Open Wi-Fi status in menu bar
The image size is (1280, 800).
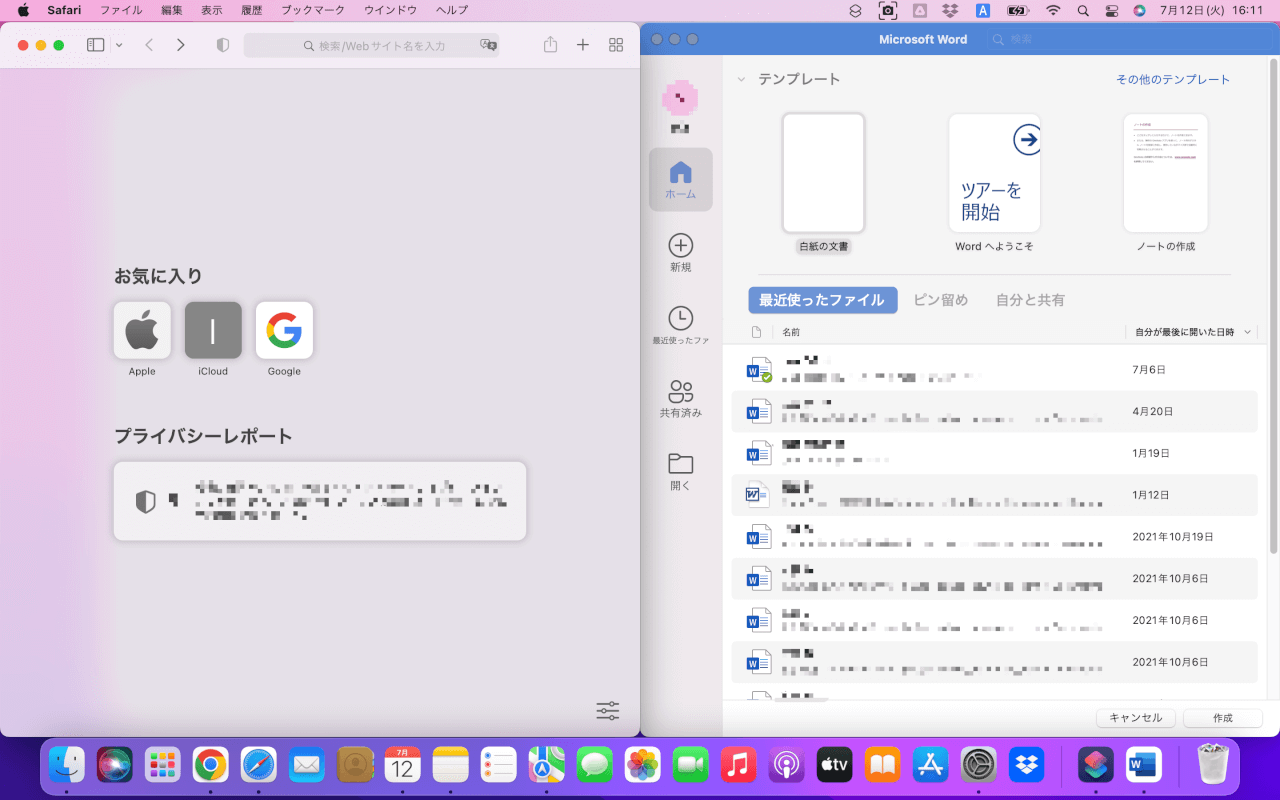pyautogui.click(x=1052, y=10)
